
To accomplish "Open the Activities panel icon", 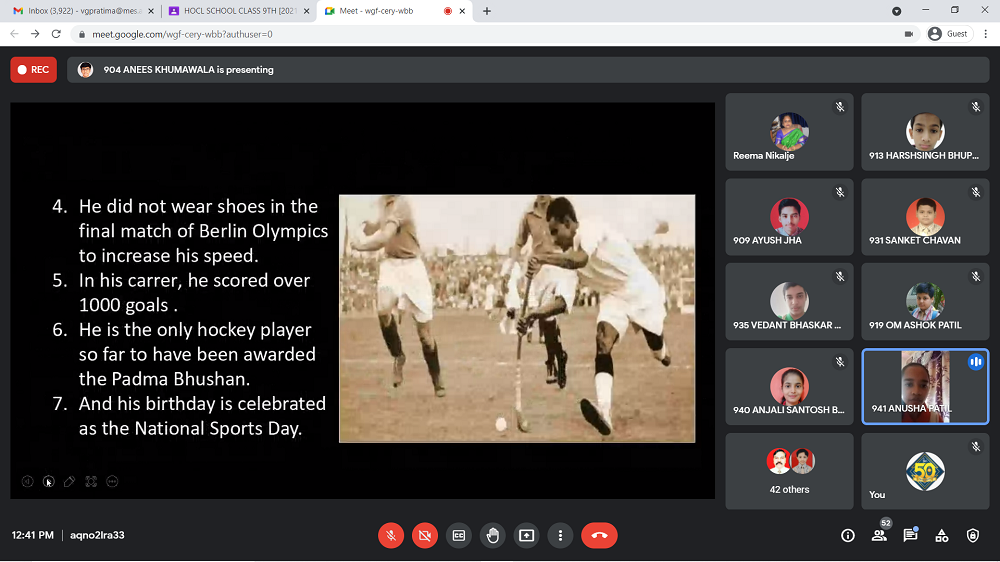I will [941, 535].
